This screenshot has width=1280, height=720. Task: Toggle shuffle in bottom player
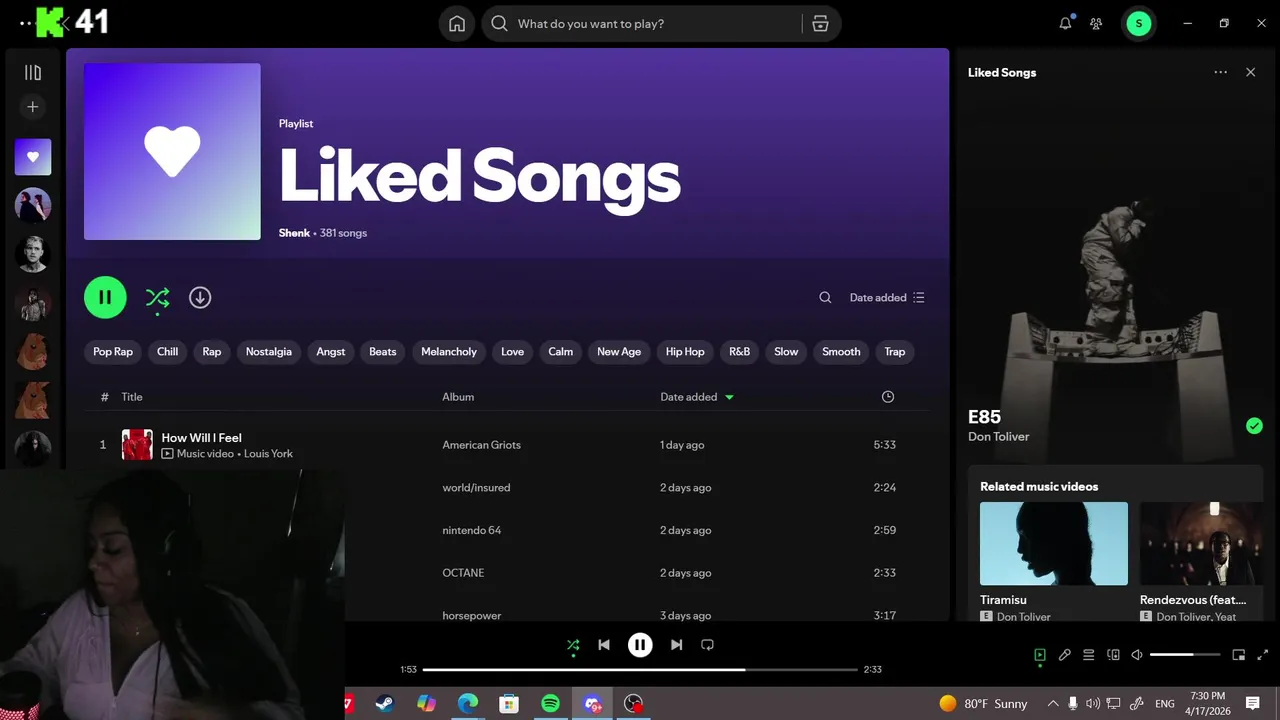coord(573,645)
